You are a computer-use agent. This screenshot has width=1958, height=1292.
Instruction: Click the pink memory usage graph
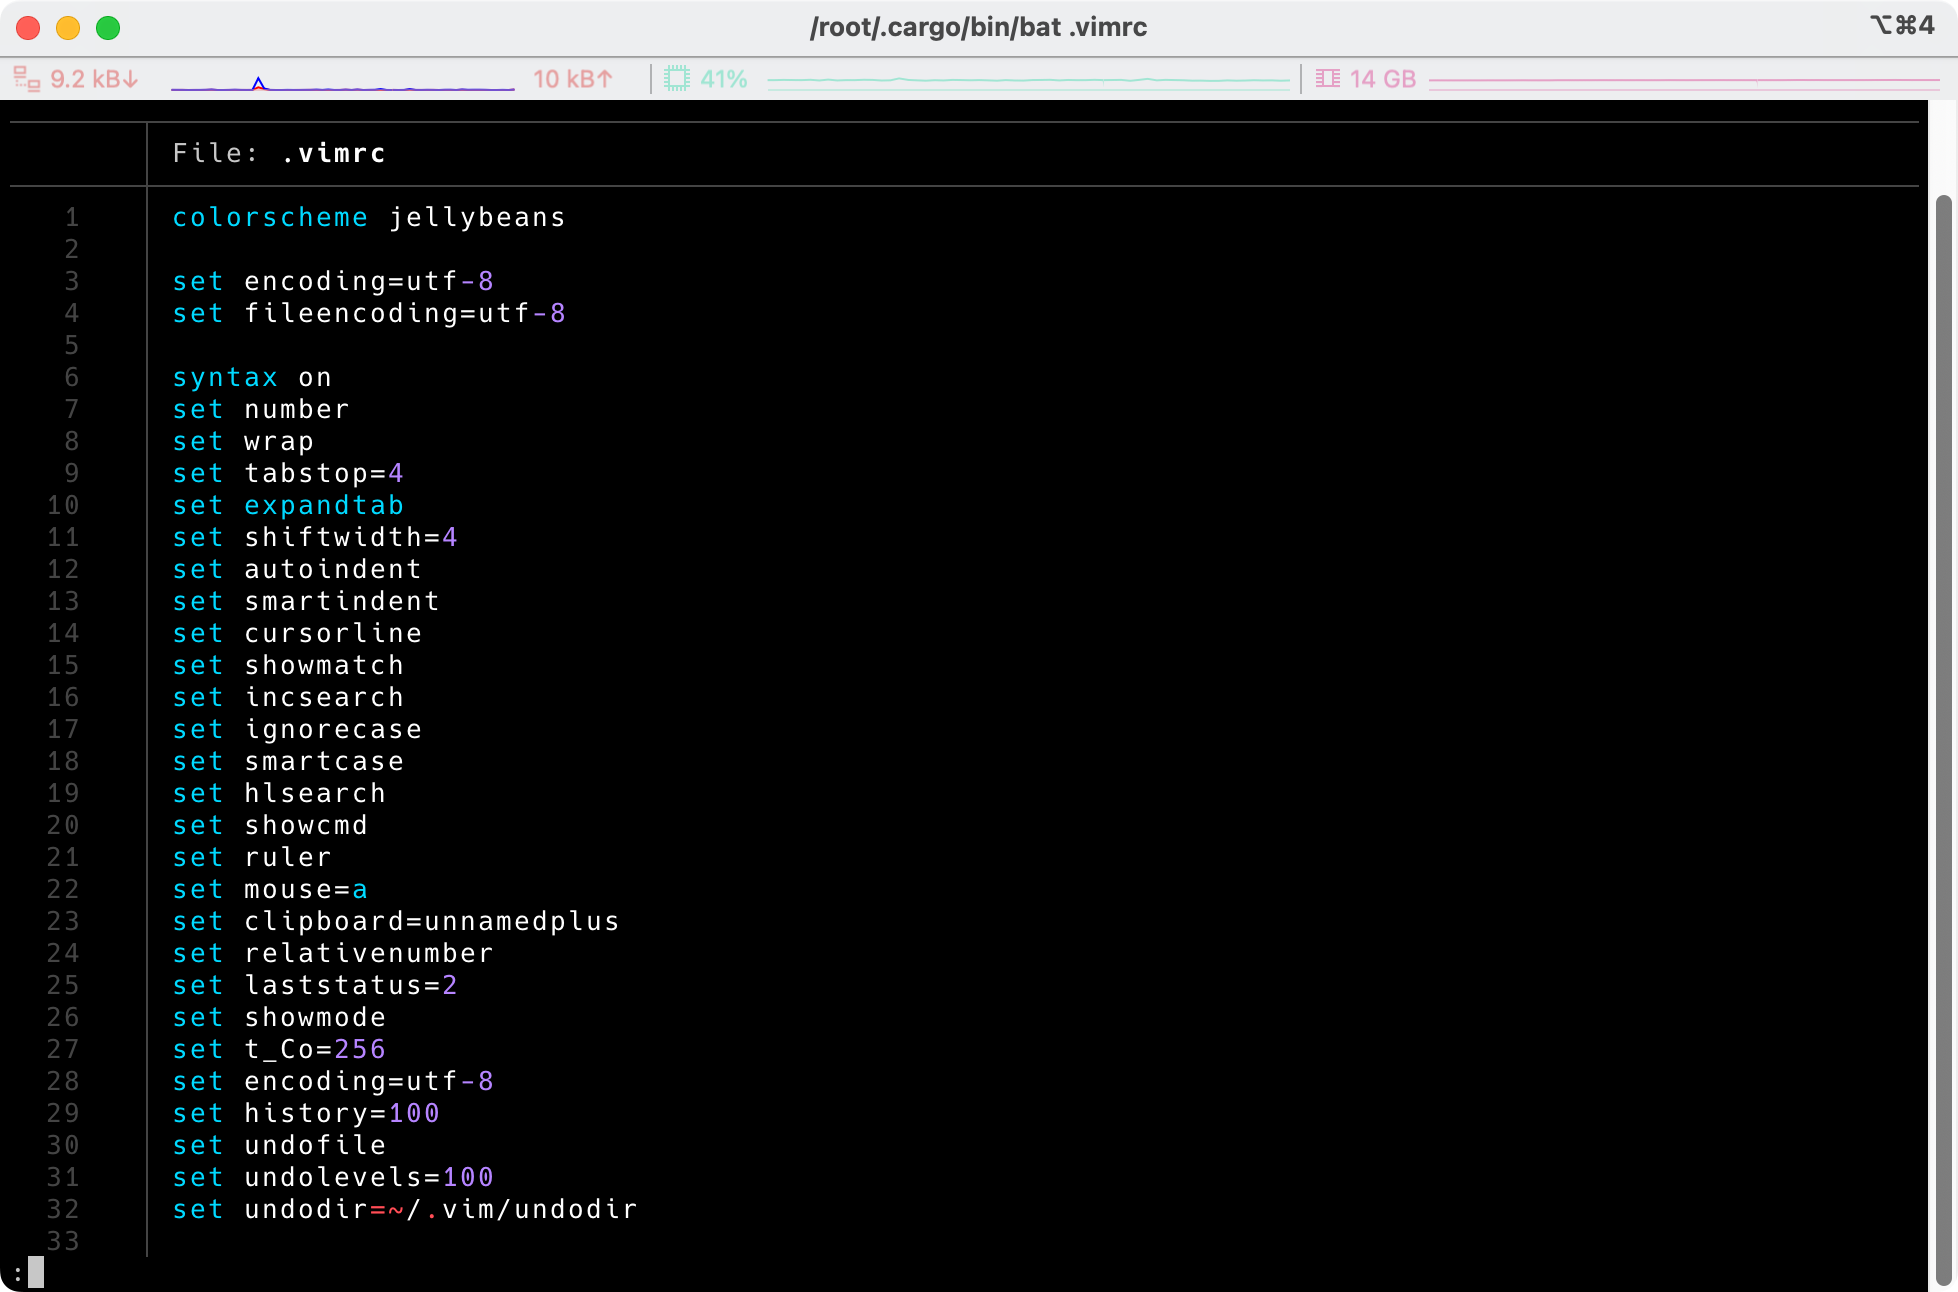1683,80
